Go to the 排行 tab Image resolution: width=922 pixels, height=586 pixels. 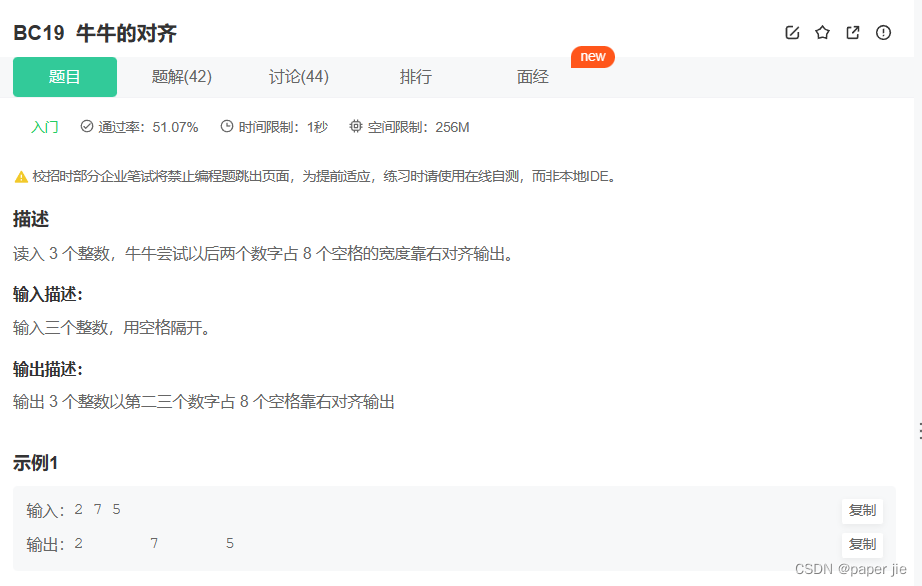pyautogui.click(x=416, y=77)
